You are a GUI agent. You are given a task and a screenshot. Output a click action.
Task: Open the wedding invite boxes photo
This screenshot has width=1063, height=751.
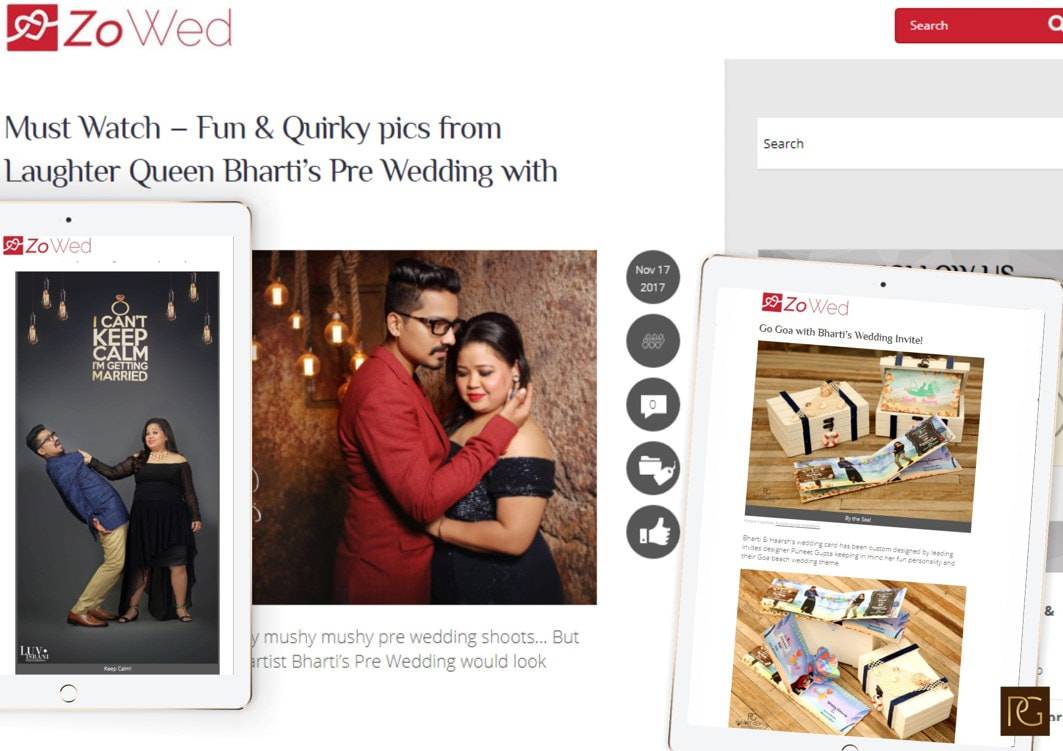tap(863, 437)
